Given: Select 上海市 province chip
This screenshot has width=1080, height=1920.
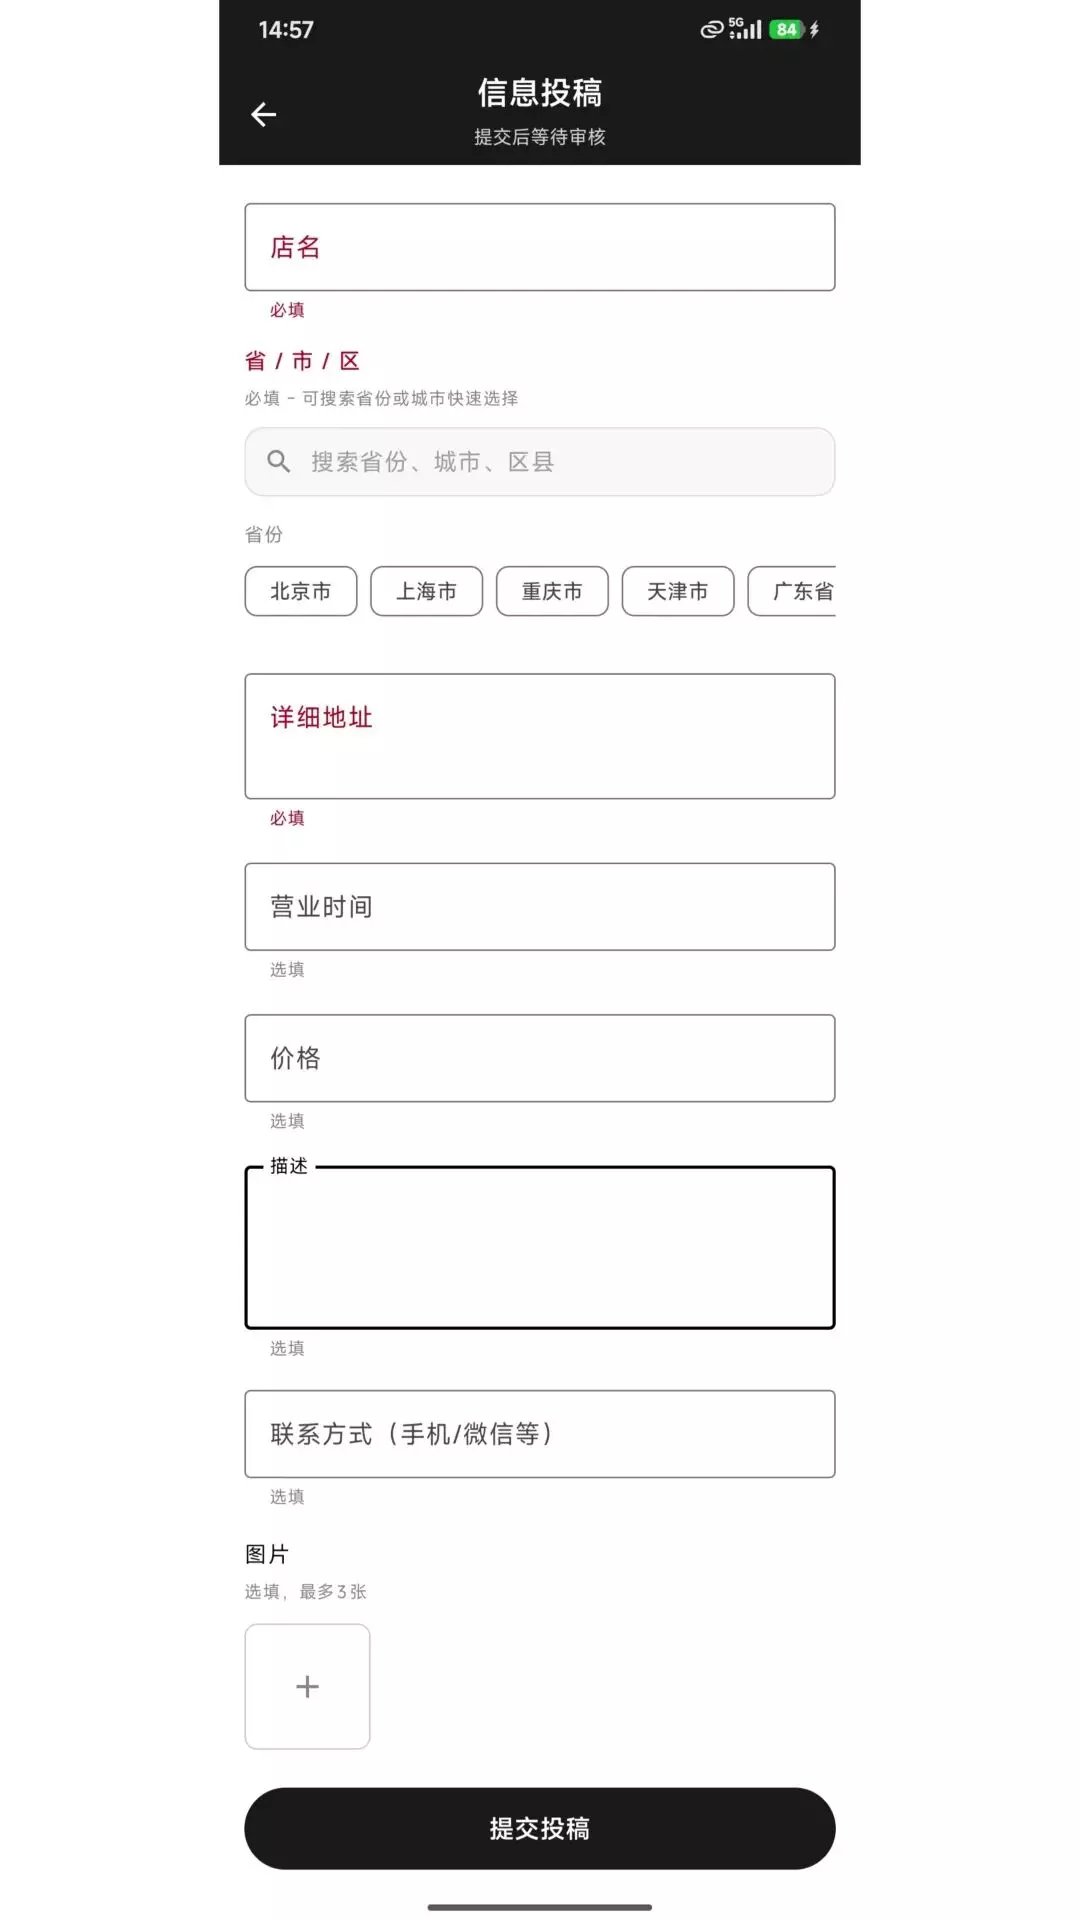Looking at the screenshot, I should [426, 591].
